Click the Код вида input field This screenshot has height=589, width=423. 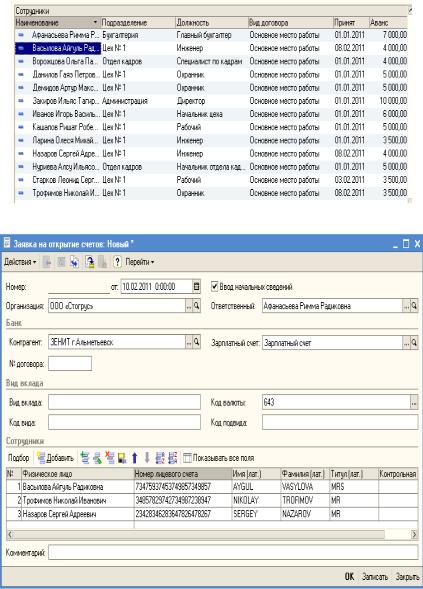[124, 422]
